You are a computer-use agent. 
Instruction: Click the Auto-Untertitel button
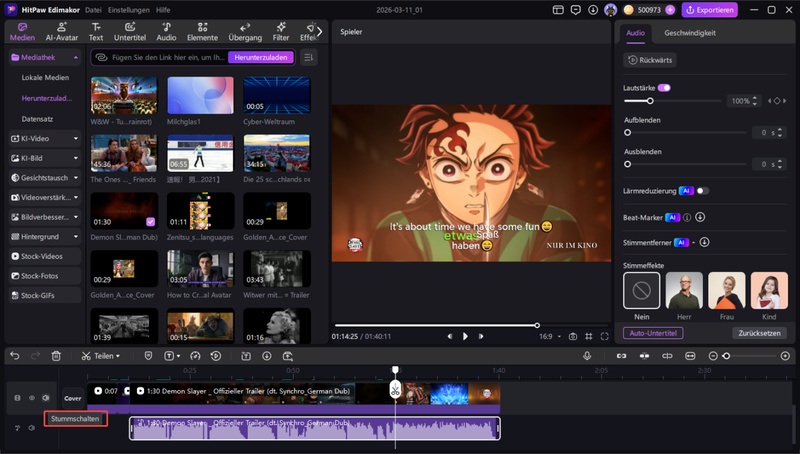(653, 333)
